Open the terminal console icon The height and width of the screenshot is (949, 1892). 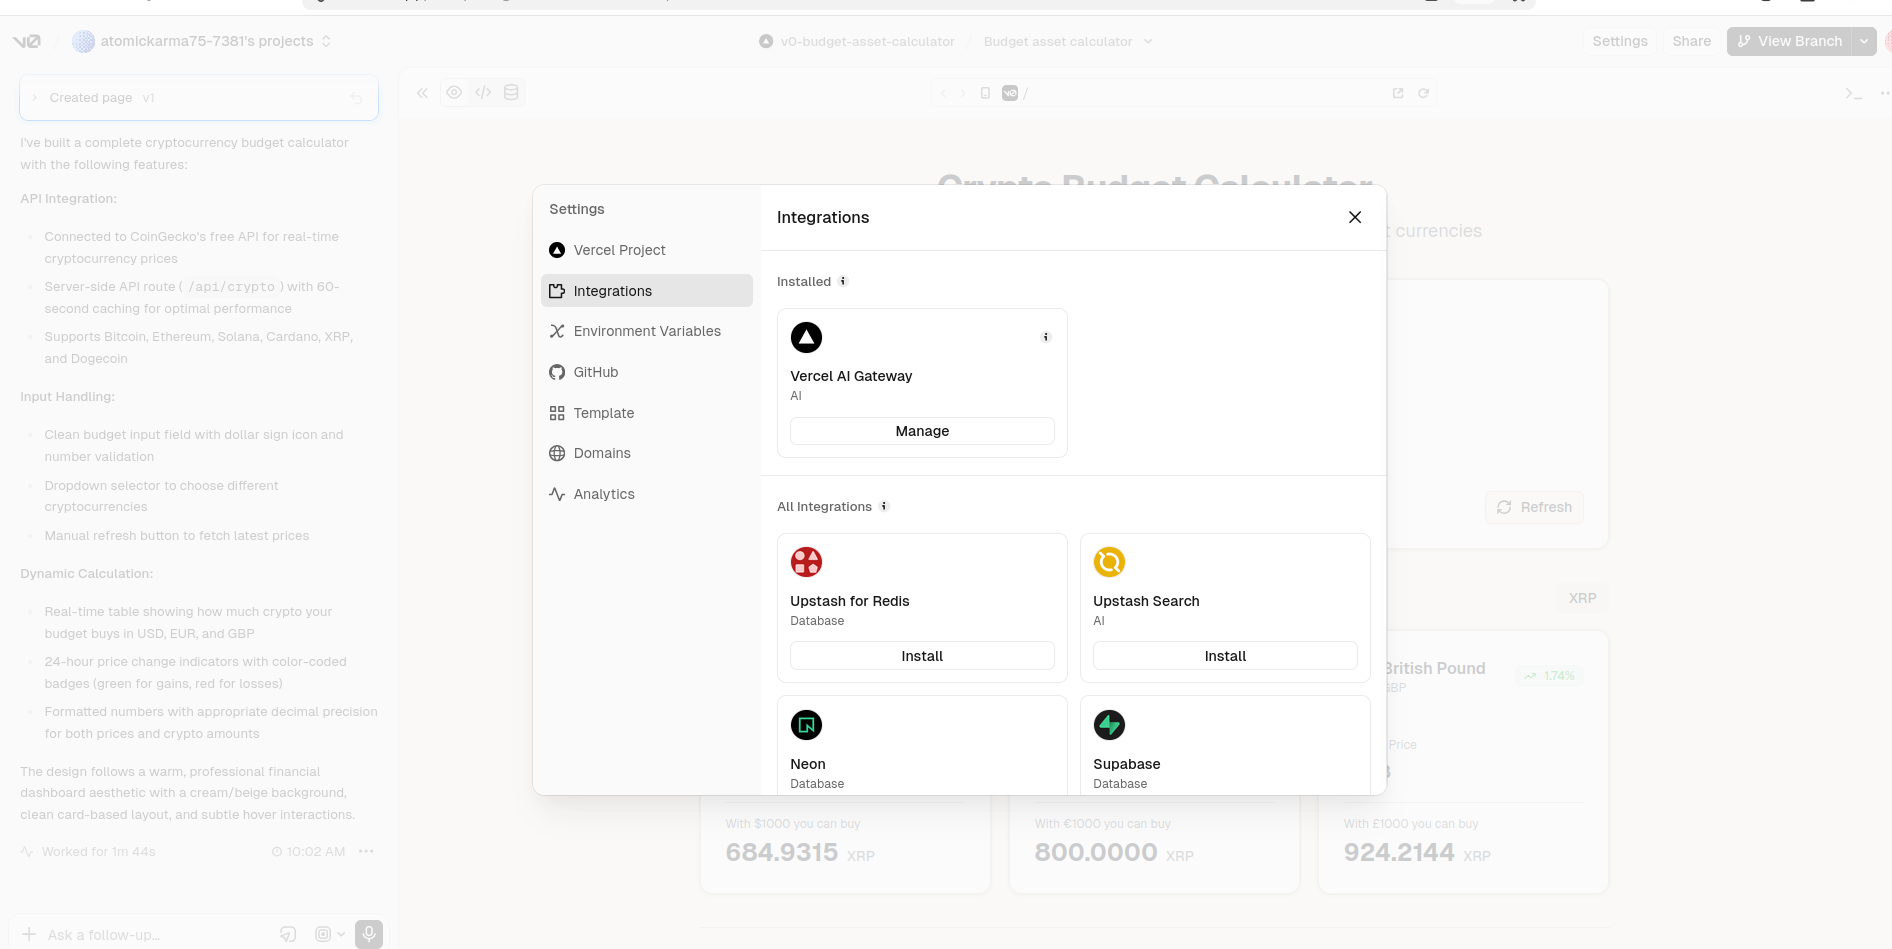[x=1853, y=93]
